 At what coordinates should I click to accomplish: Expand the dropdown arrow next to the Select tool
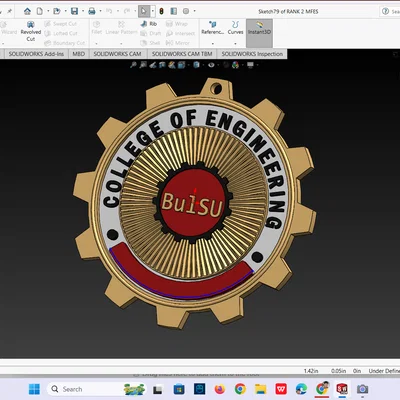click(x=153, y=11)
